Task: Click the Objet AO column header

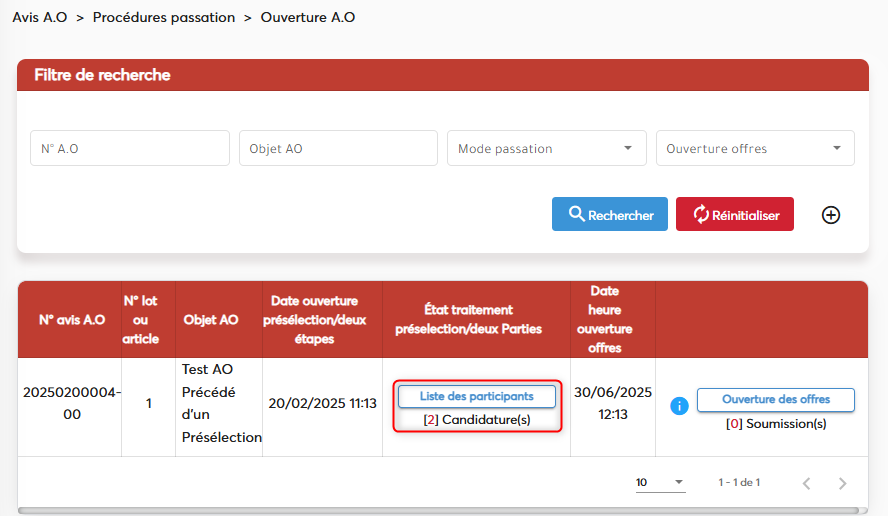Action: point(211,320)
